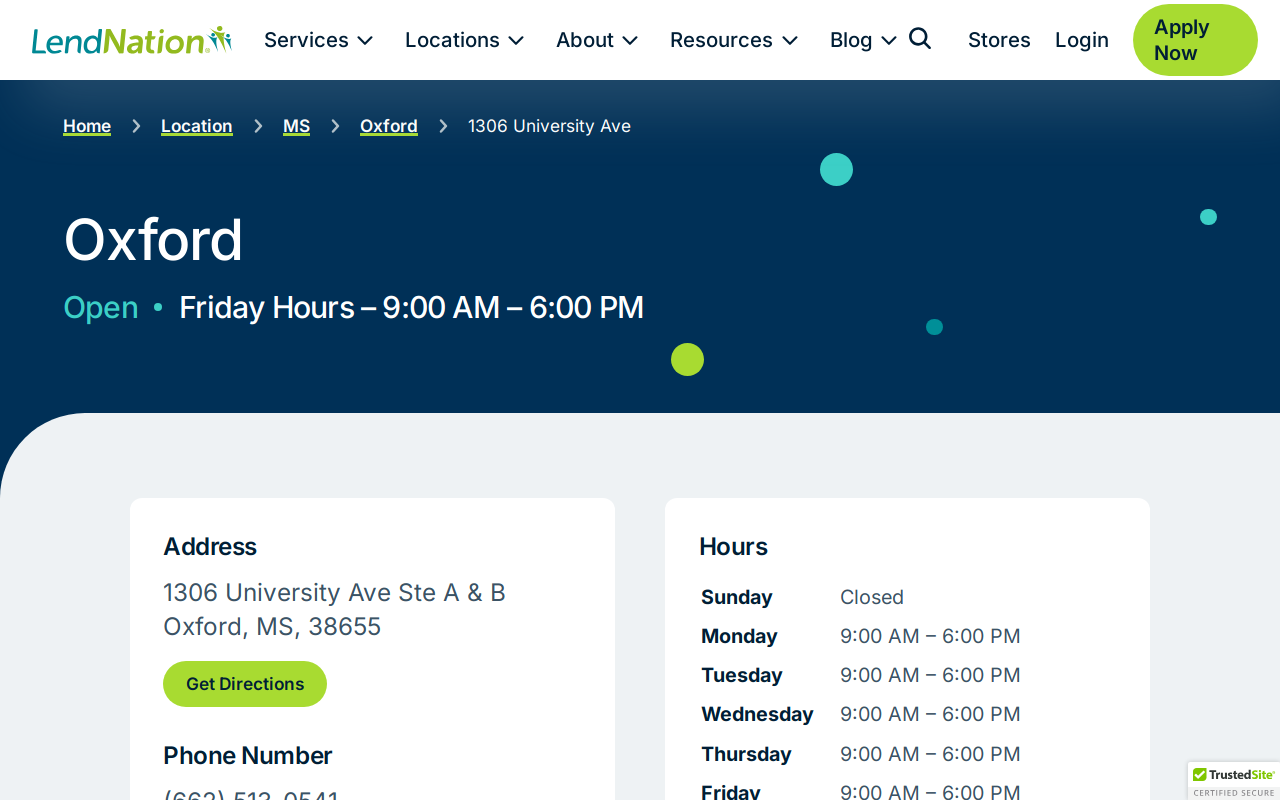Select the street address line text

click(334, 593)
